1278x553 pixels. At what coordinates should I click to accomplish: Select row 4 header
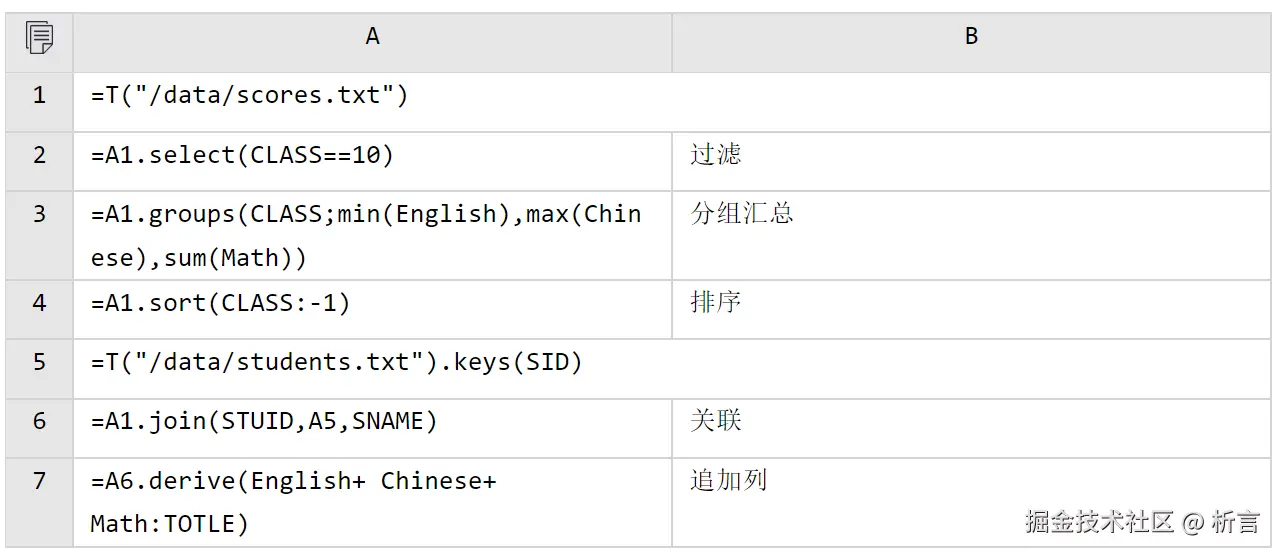tap(39, 303)
